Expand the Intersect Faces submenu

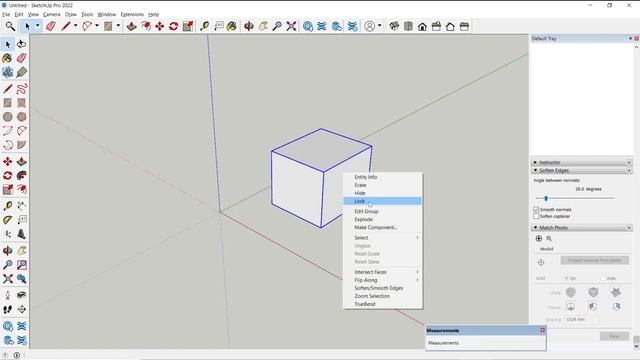(382, 272)
